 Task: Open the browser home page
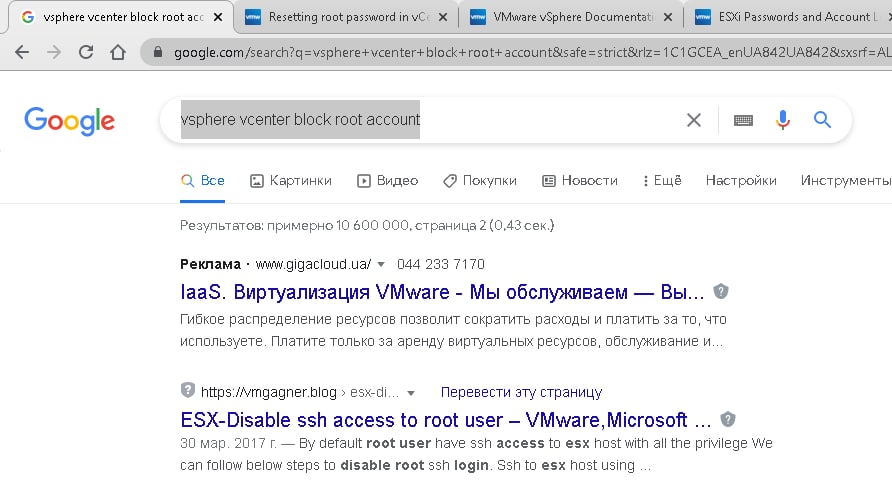click(118, 52)
